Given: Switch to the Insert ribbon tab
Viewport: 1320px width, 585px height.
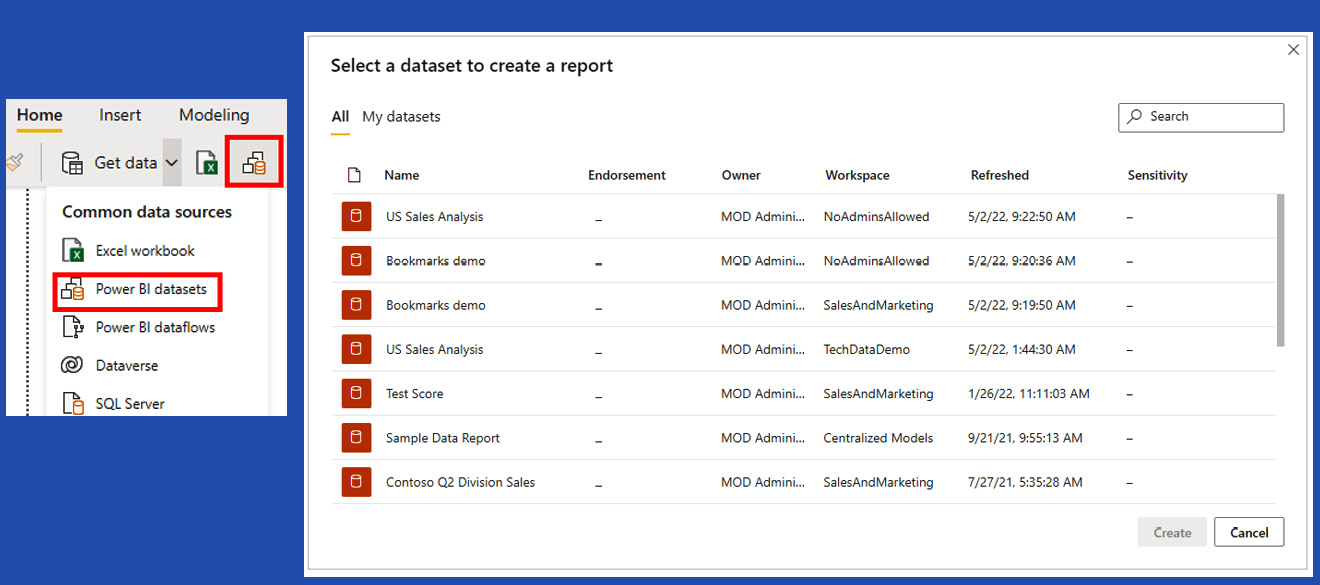Looking at the screenshot, I should point(120,115).
